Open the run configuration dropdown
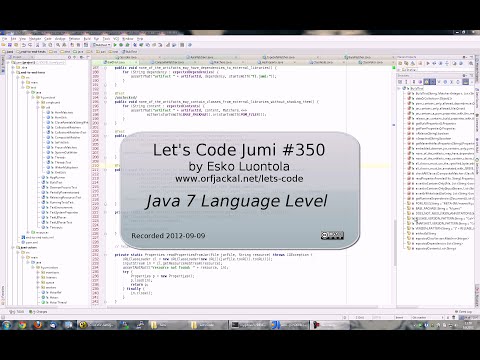The image size is (480, 360). (101, 45)
